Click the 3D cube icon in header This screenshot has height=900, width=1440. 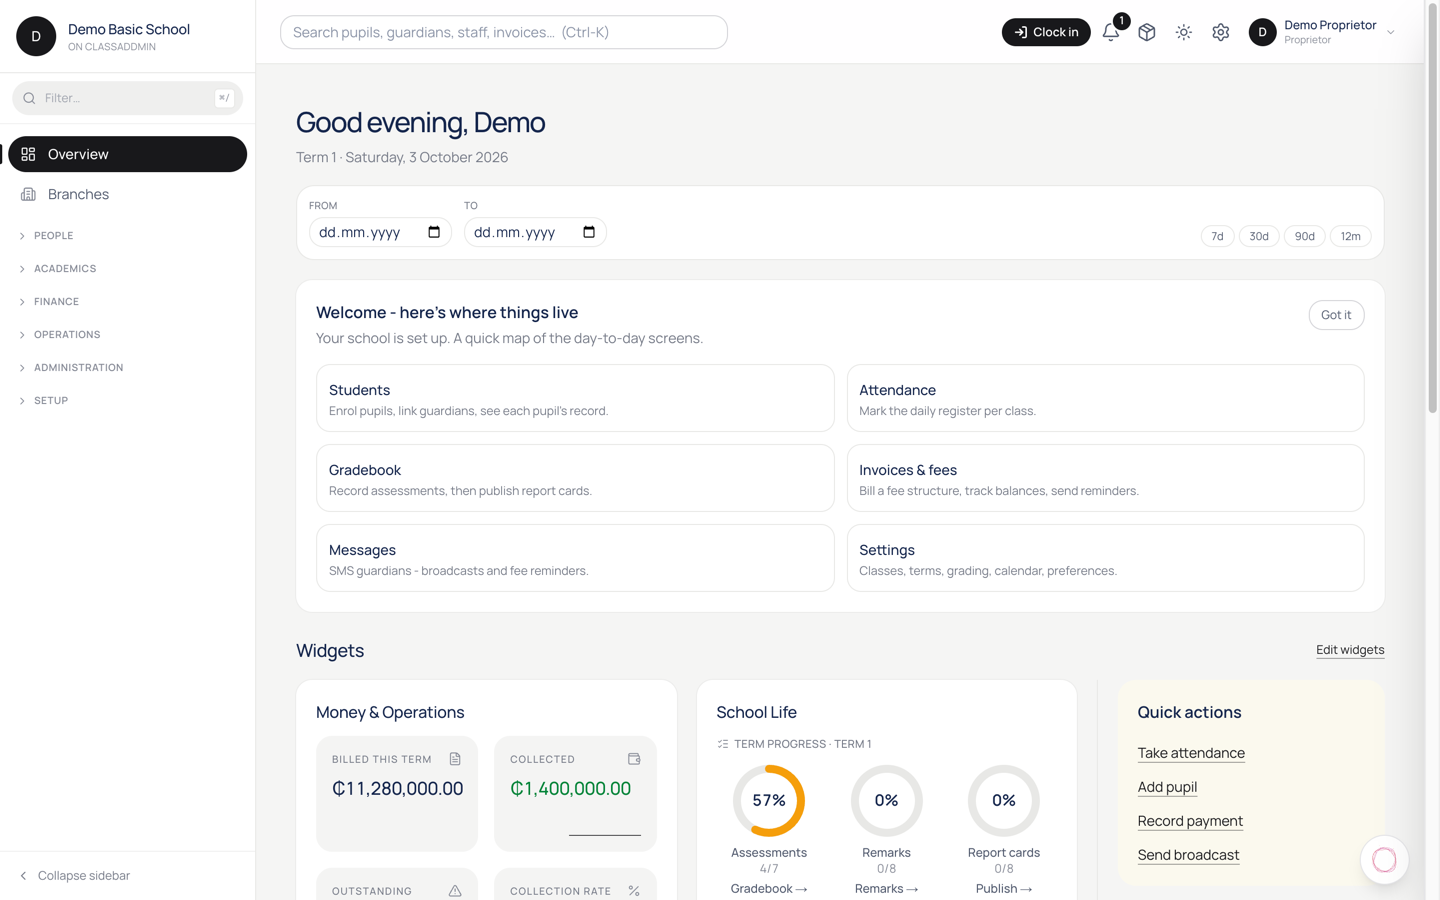(x=1147, y=32)
